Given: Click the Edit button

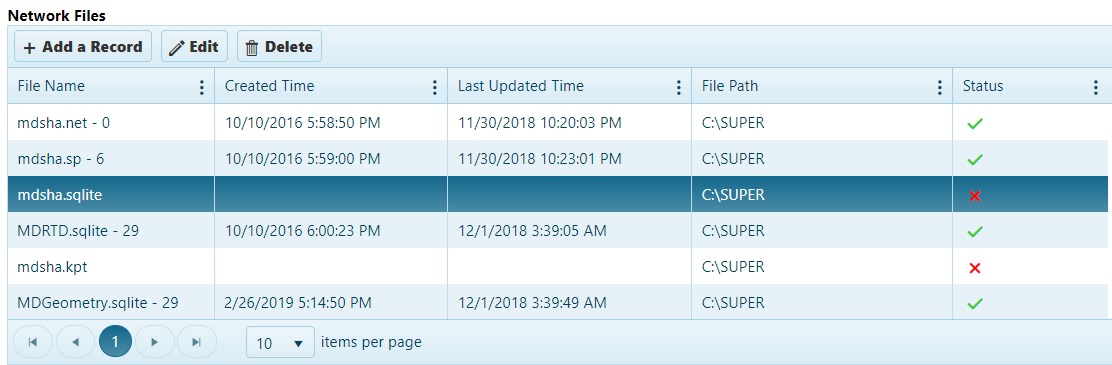Looking at the screenshot, I should 194,47.
